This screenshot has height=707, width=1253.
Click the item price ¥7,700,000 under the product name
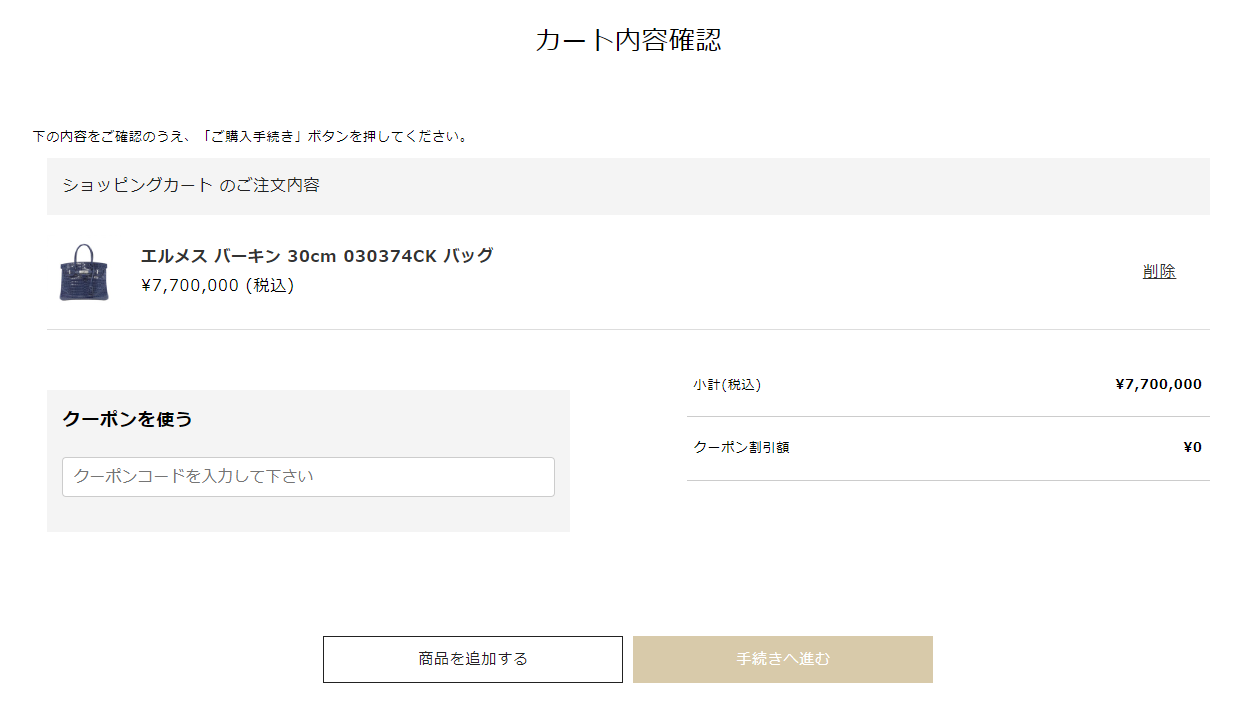point(190,285)
